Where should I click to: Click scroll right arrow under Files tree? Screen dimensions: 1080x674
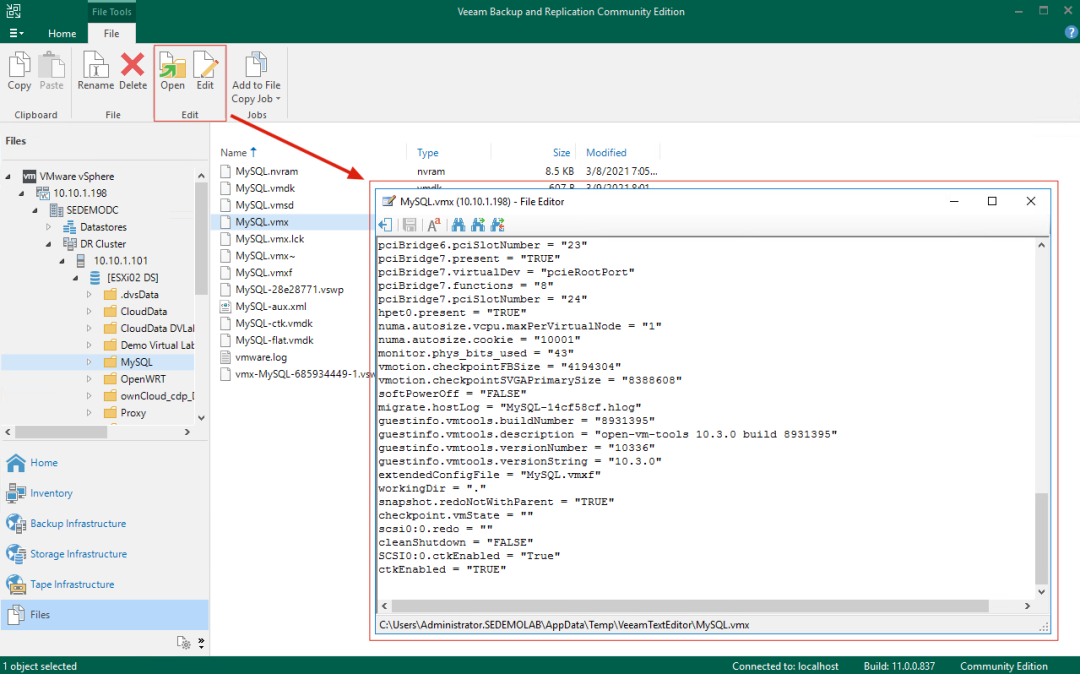(x=187, y=432)
